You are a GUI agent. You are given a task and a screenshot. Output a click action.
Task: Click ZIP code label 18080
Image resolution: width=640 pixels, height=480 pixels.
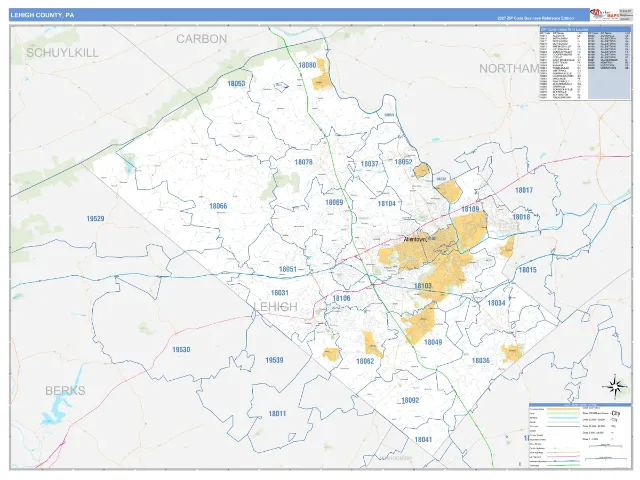click(307, 65)
